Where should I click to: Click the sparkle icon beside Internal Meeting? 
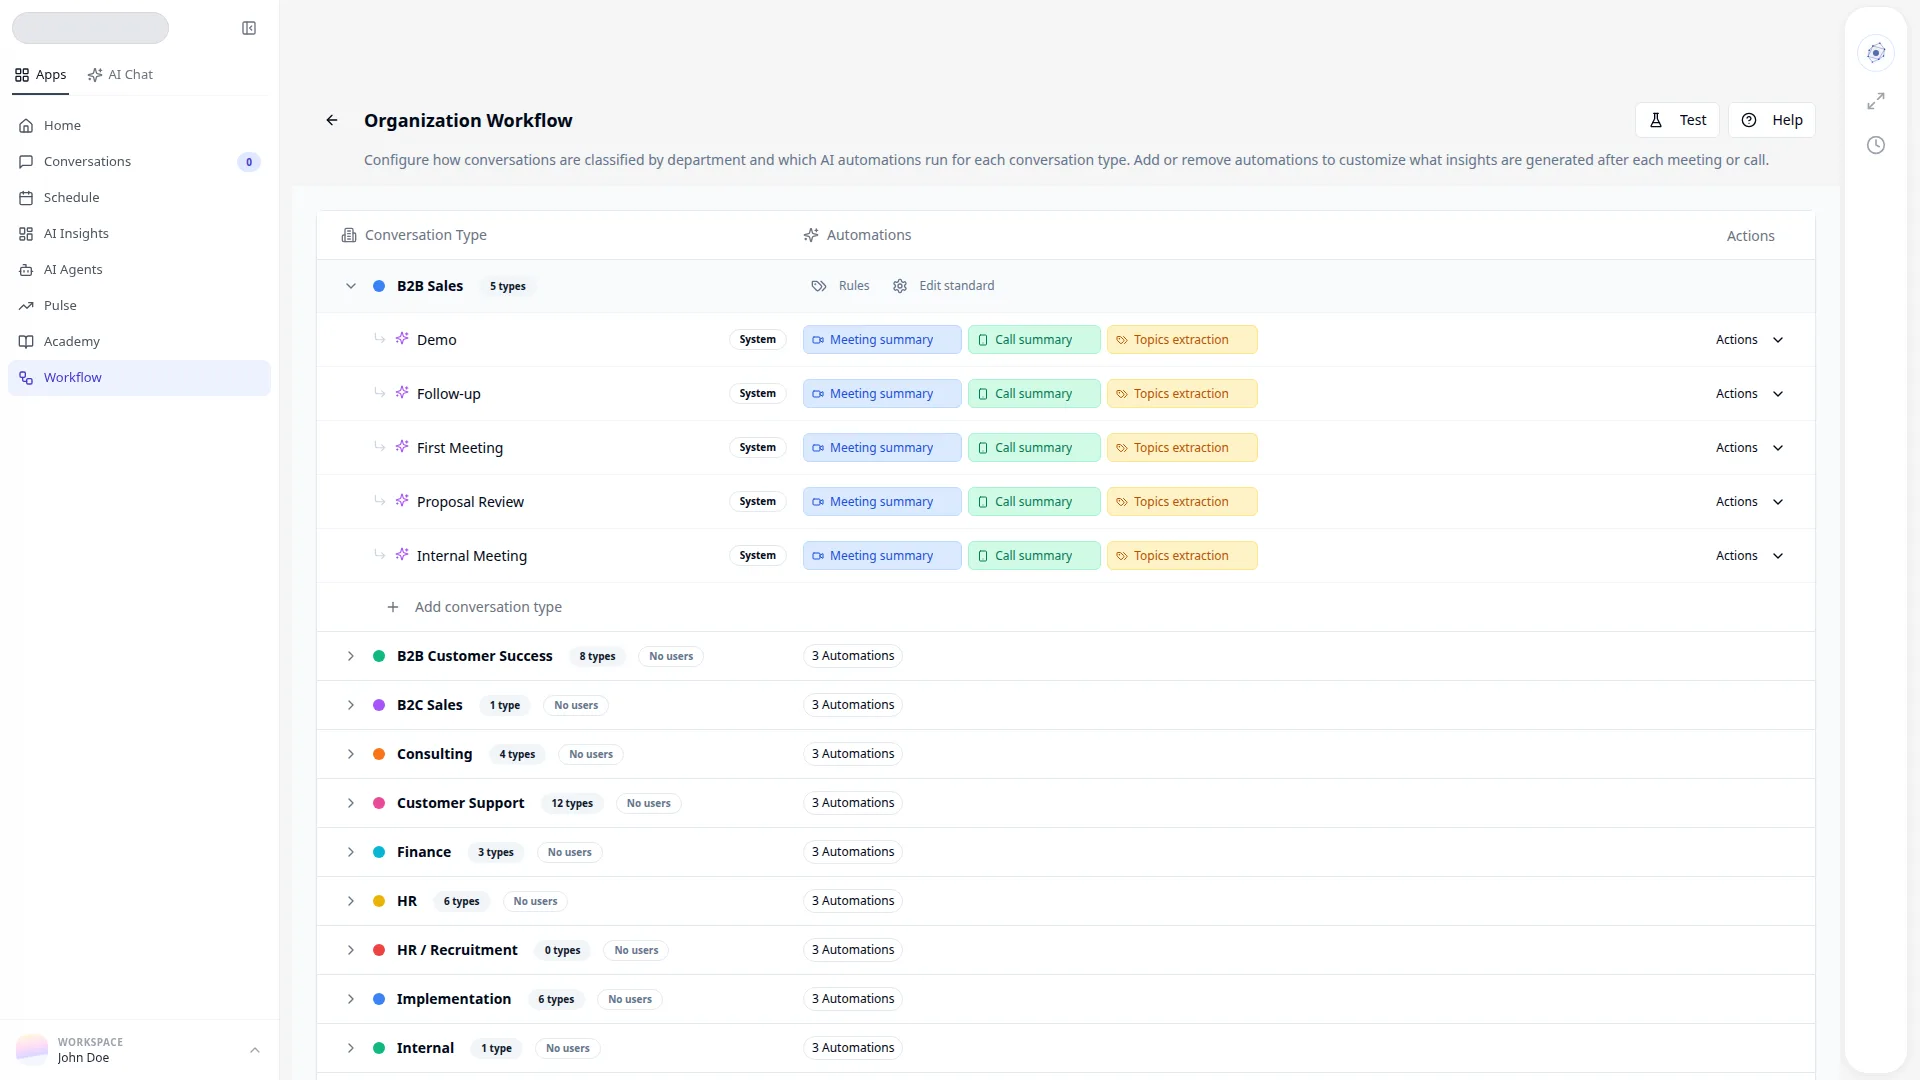click(x=402, y=555)
